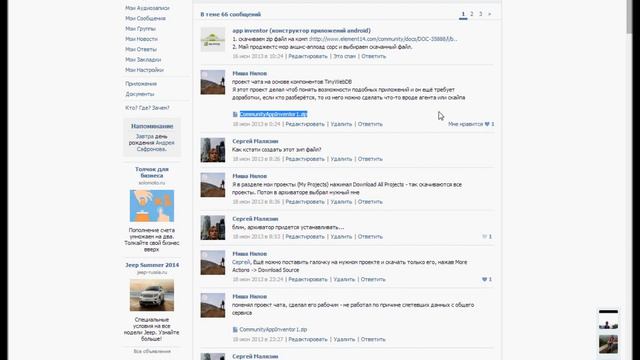This screenshot has width=640, height=360.
Task: Open Документы in the sidebar
Action: point(140,94)
